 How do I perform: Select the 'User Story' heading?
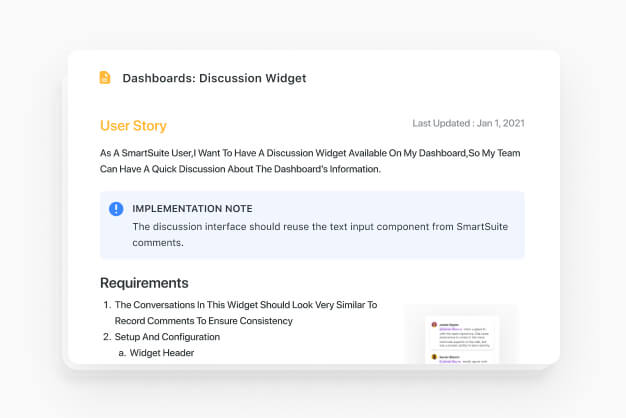(x=133, y=126)
